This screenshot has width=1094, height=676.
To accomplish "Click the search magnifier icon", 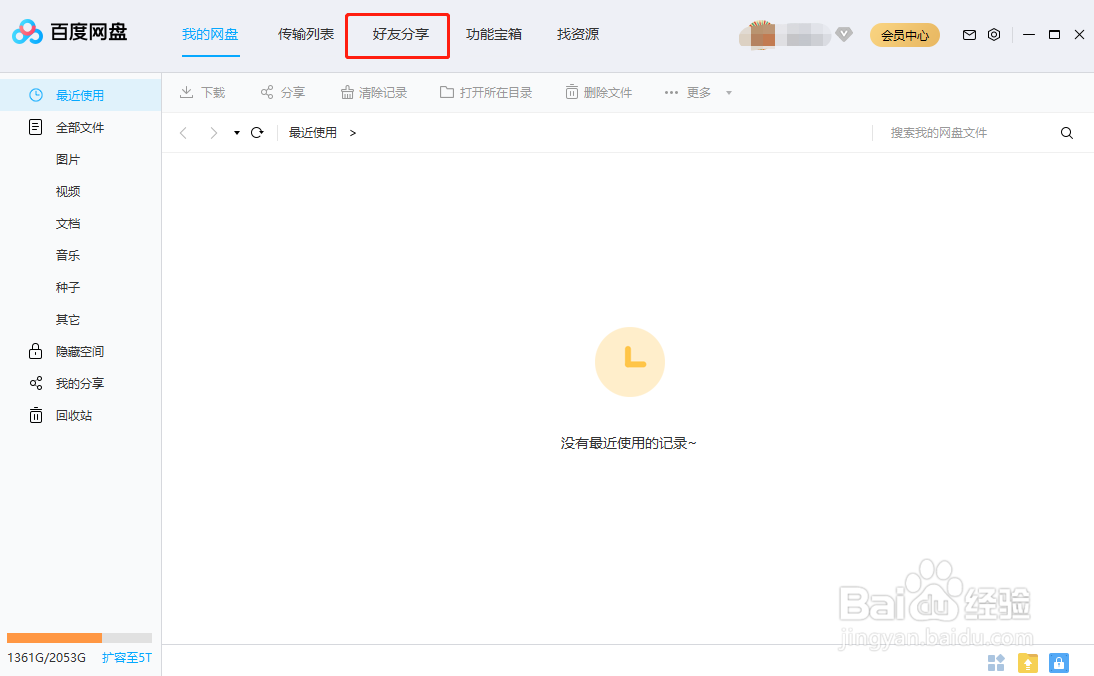I will pos(1066,132).
